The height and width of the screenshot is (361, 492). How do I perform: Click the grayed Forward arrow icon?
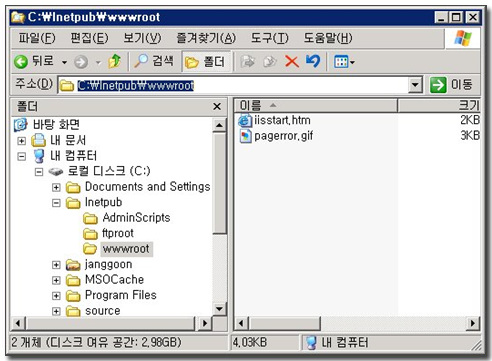[81, 62]
